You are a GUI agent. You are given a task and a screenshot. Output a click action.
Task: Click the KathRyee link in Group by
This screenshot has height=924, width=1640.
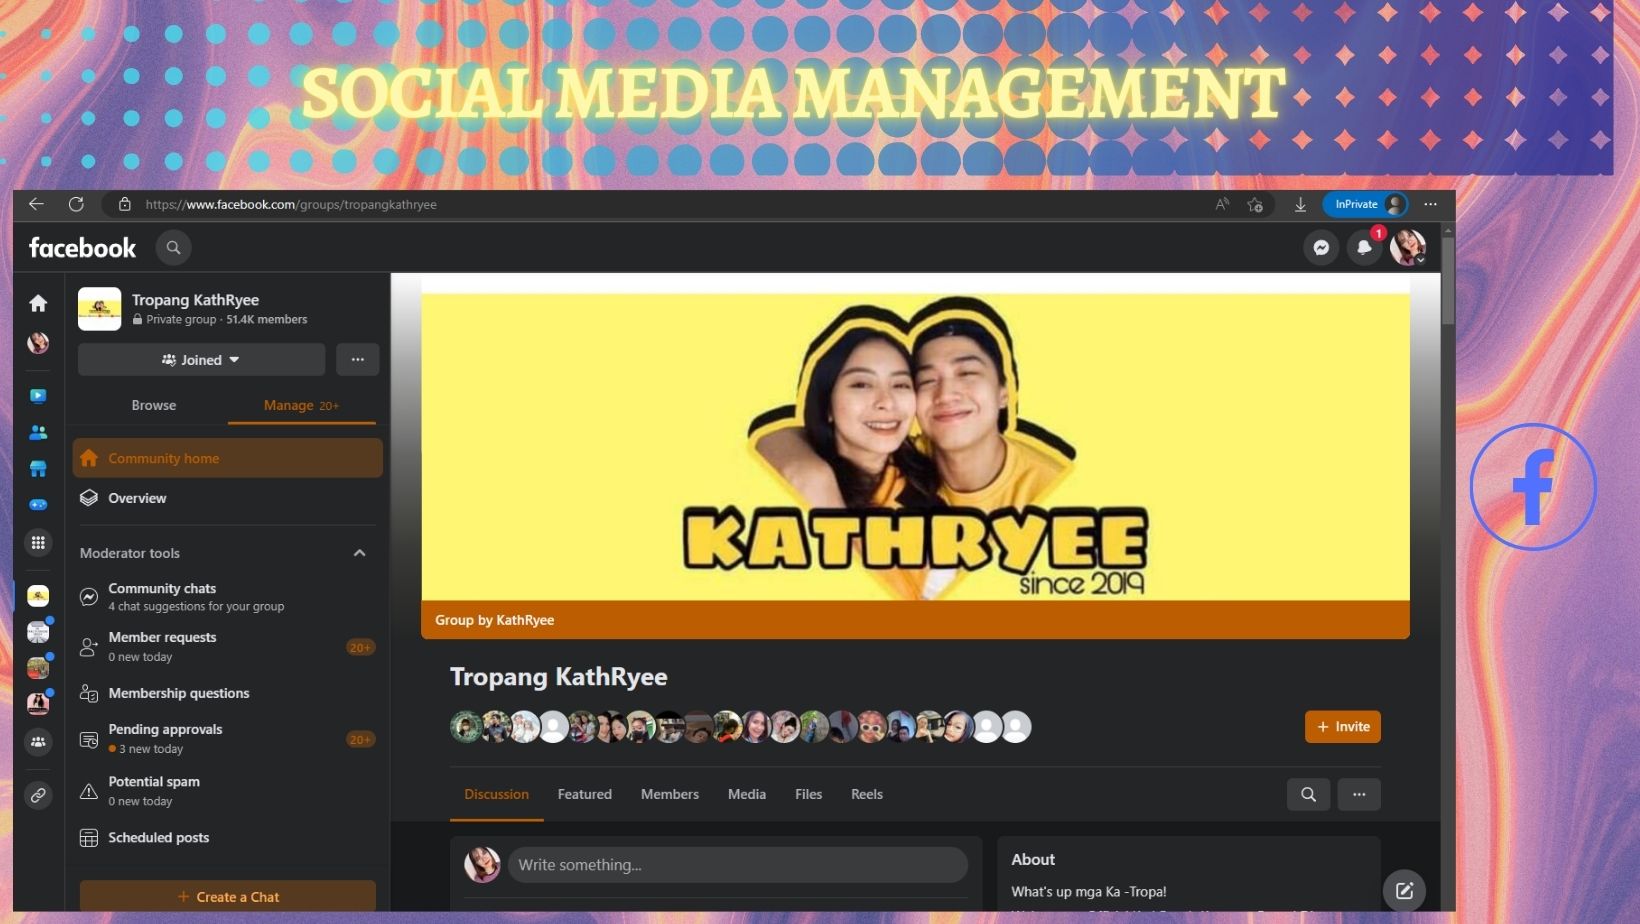(x=525, y=620)
